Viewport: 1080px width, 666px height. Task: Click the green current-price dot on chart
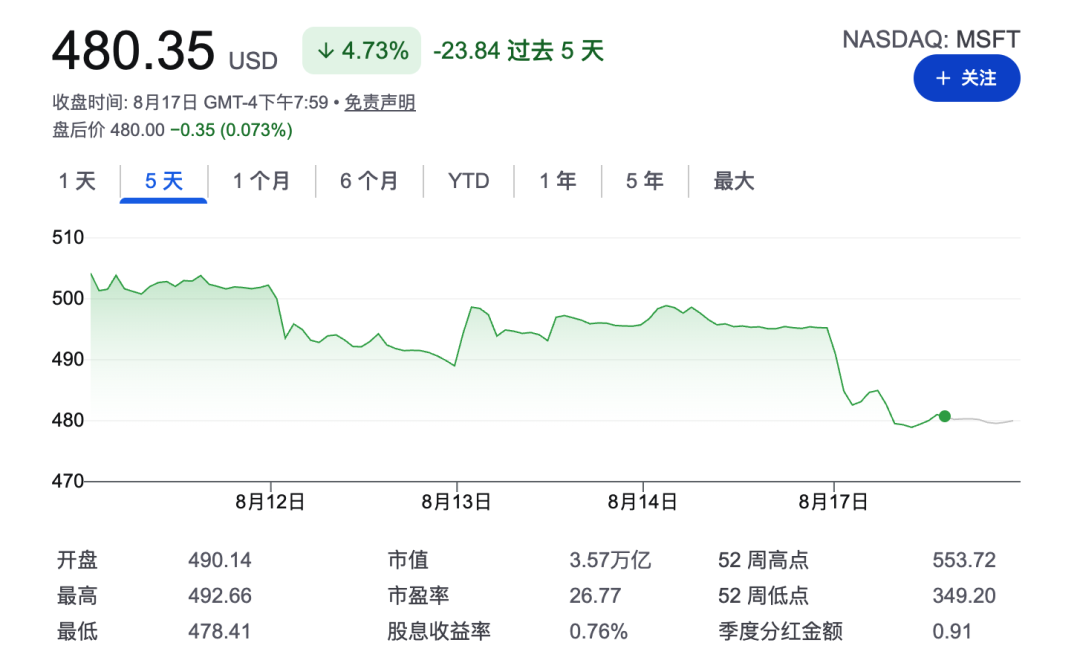point(944,416)
